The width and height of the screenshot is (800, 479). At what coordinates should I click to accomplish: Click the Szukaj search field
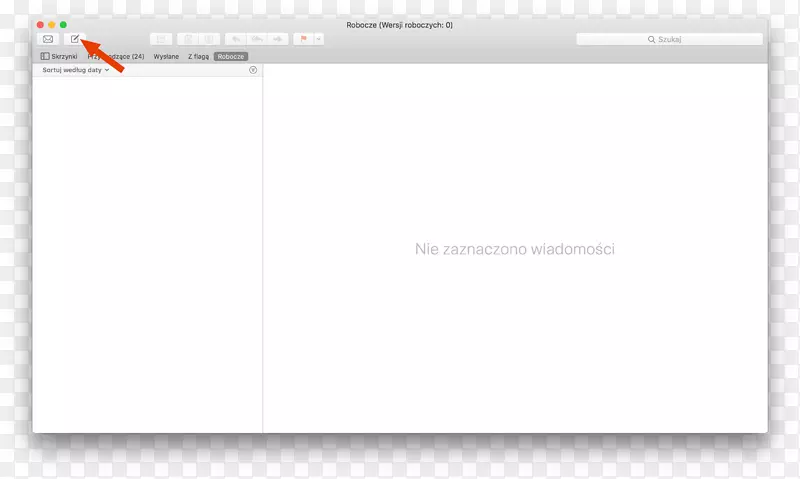coord(669,39)
